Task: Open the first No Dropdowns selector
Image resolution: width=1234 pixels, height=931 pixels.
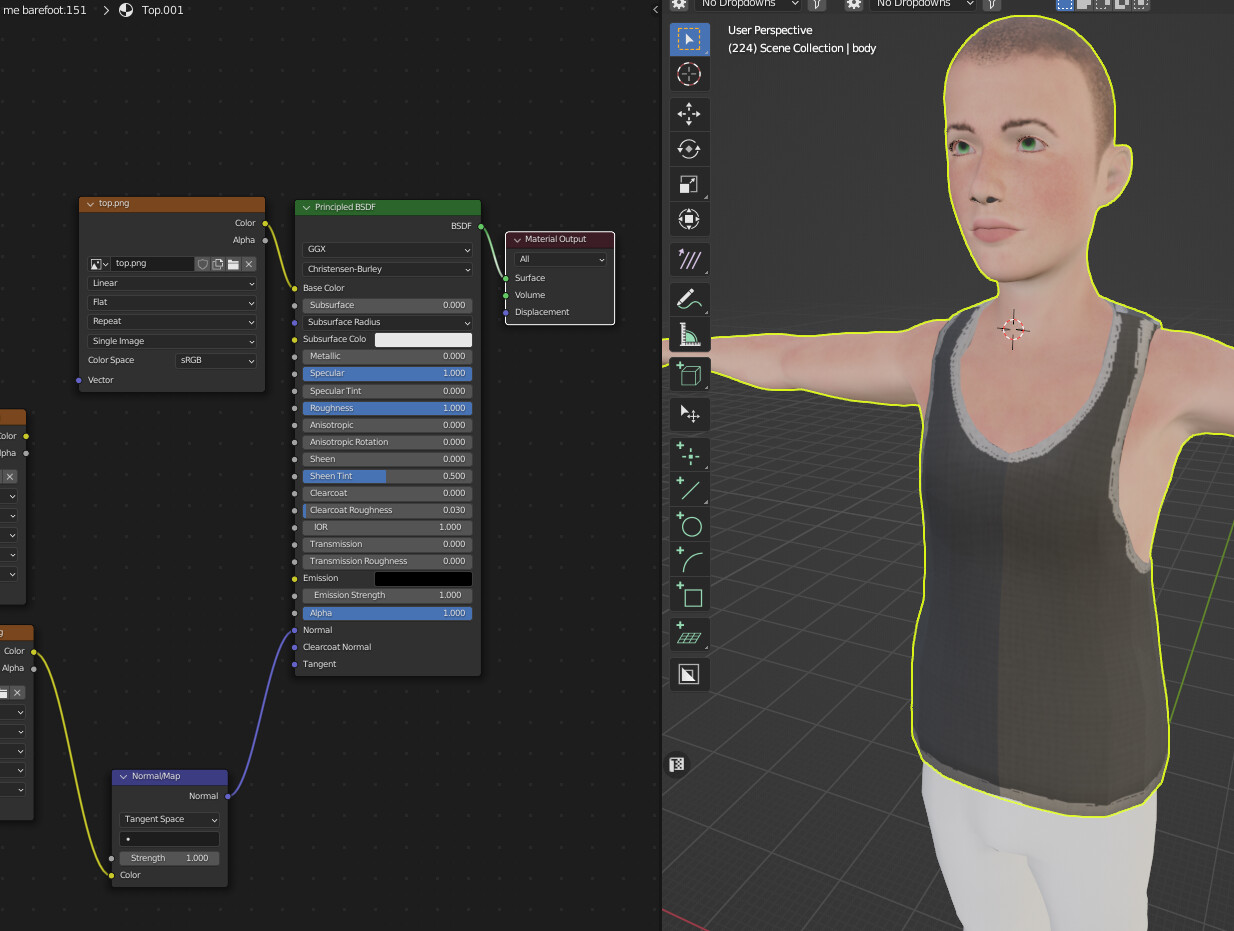Action: coord(749,4)
